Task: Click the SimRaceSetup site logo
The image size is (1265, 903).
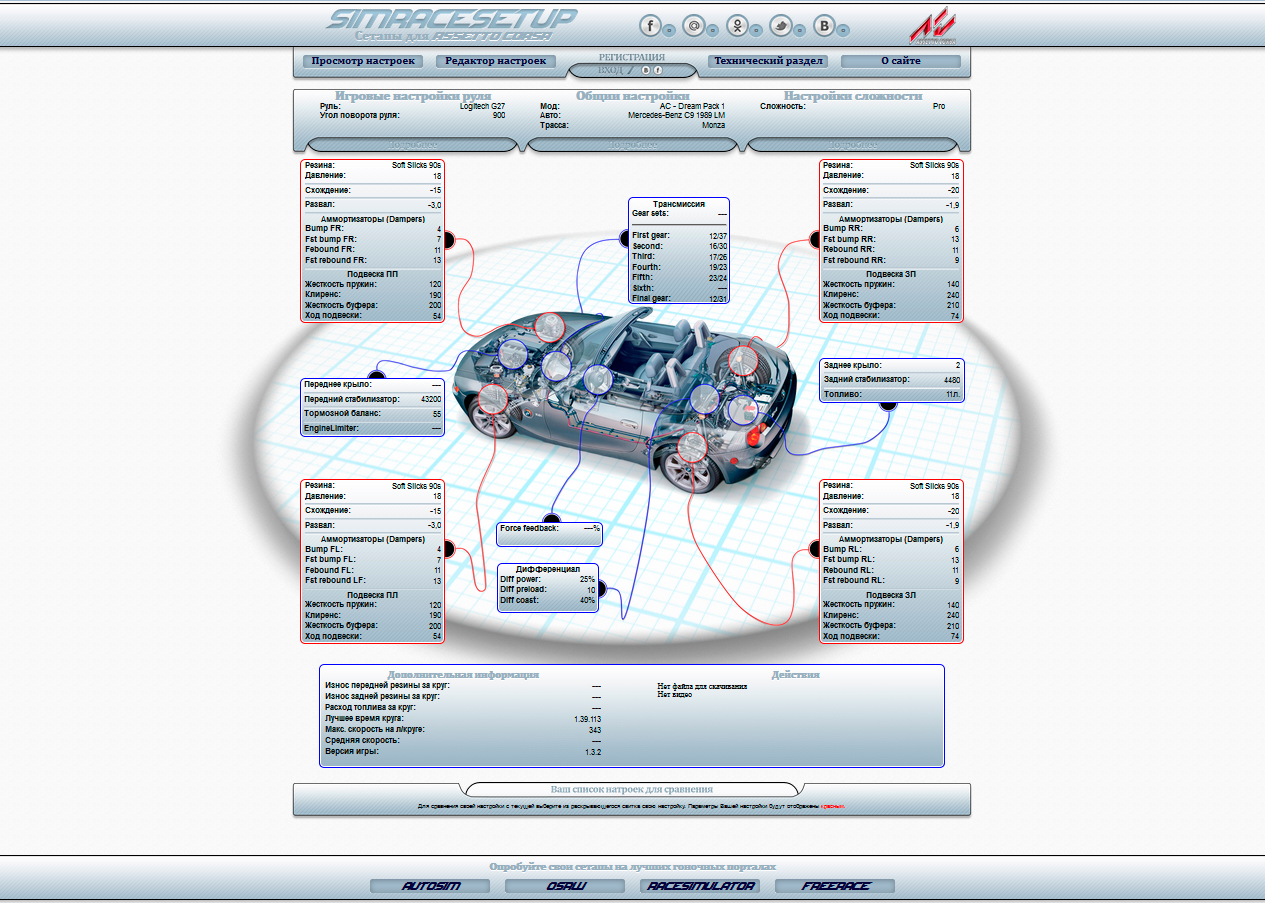Action: (452, 24)
